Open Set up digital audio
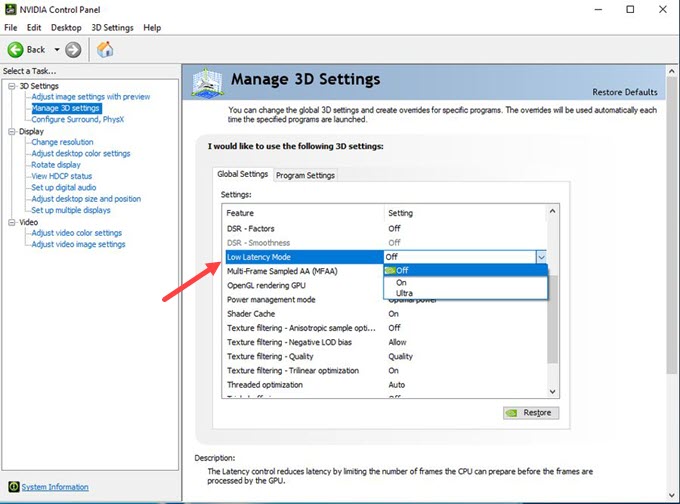The height and width of the screenshot is (504, 680). coord(64,187)
